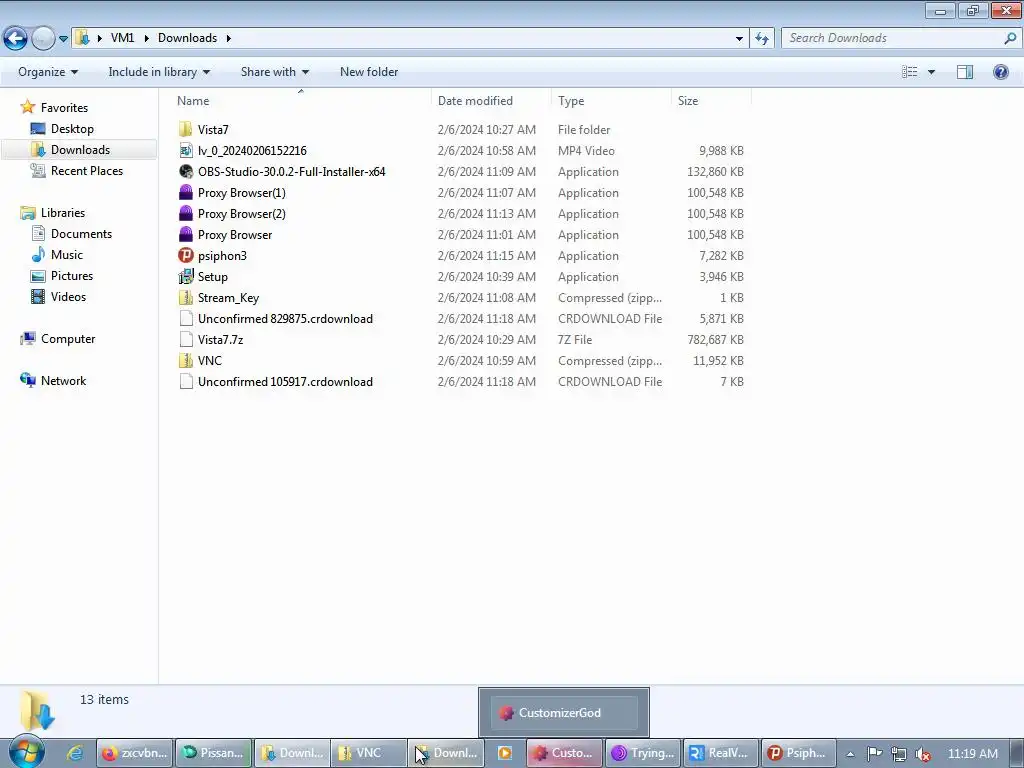The image size is (1024, 768).
Task: Open the address bar history dropdown
Action: pyautogui.click(x=739, y=39)
